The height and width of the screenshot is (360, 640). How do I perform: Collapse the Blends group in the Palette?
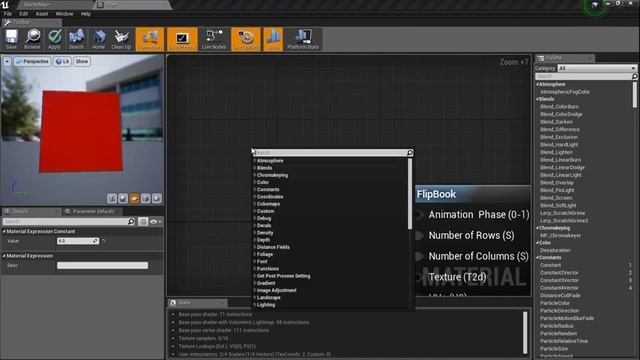point(538,99)
